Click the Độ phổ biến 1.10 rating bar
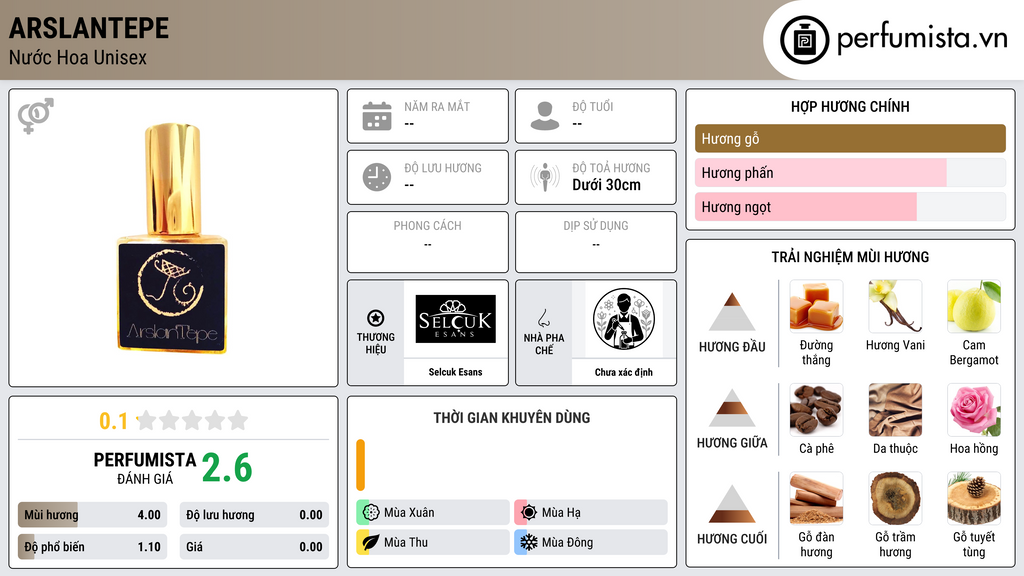Image resolution: width=1024 pixels, height=576 pixels. pos(92,547)
